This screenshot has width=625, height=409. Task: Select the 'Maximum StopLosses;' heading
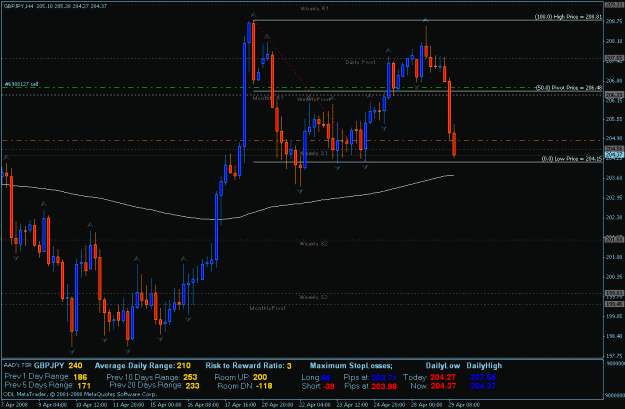click(351, 366)
